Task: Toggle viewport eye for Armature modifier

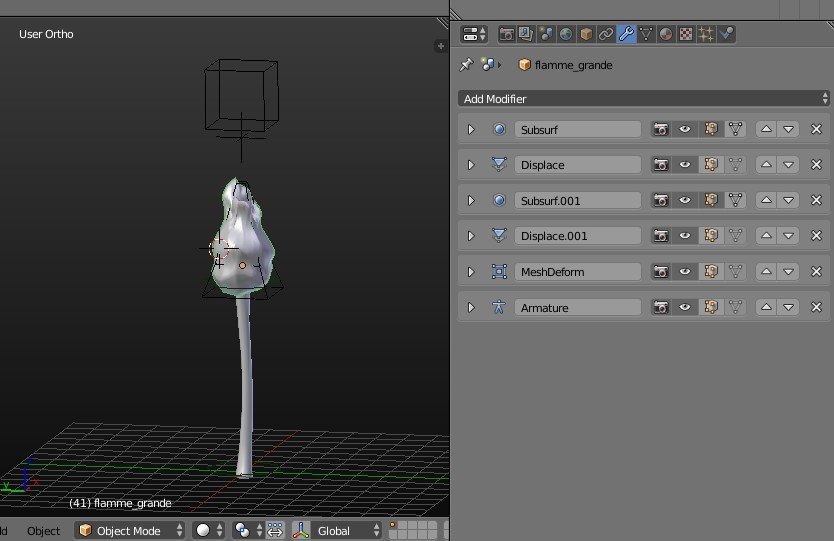Action: click(685, 307)
